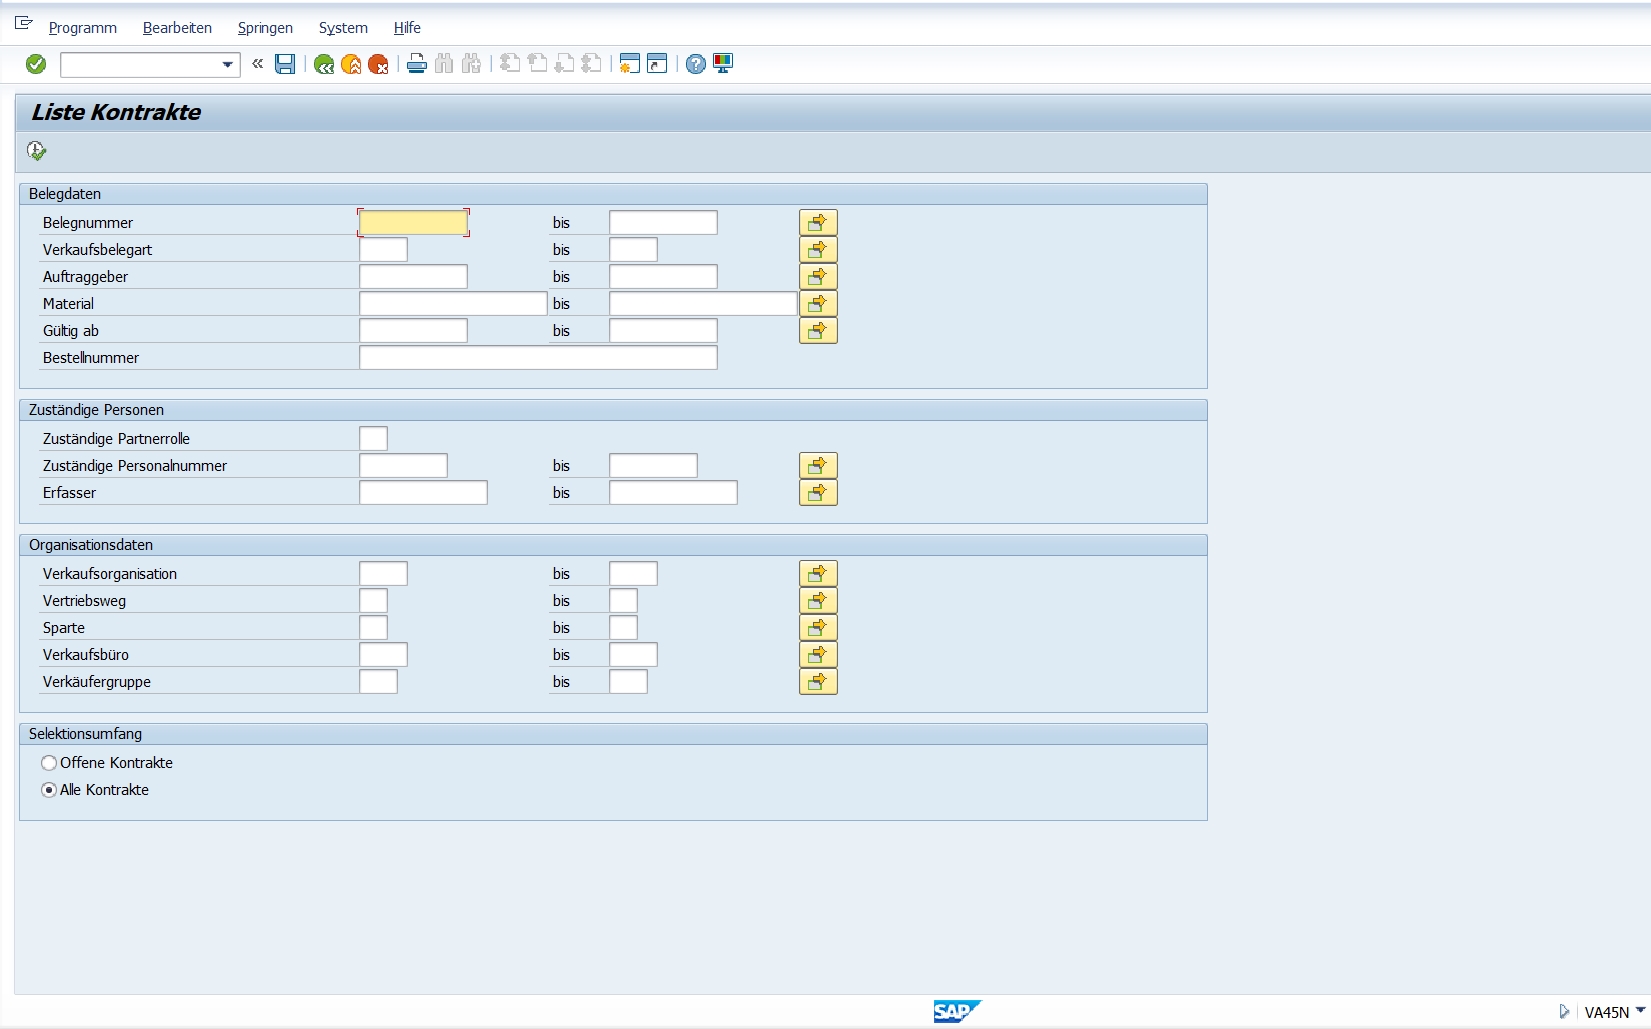1651x1029 pixels.
Task: Click the First Page icon
Action: [510, 64]
